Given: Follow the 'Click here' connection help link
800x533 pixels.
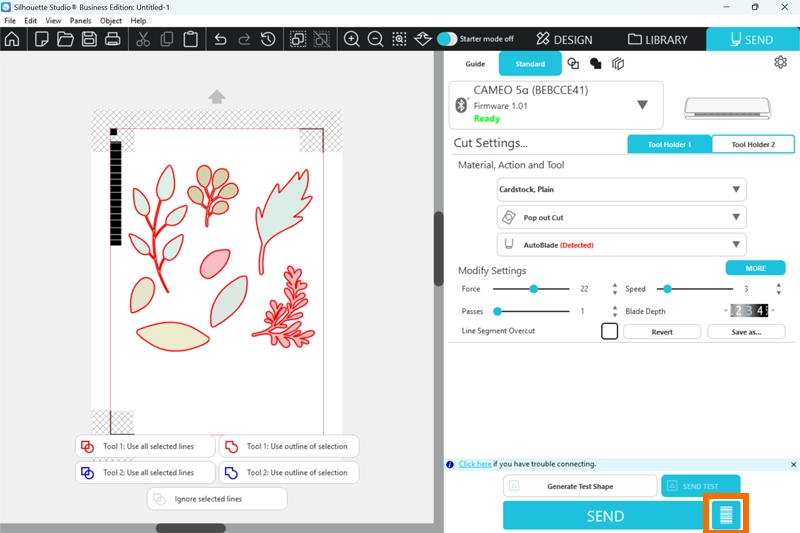Looking at the screenshot, I should click(x=475, y=464).
